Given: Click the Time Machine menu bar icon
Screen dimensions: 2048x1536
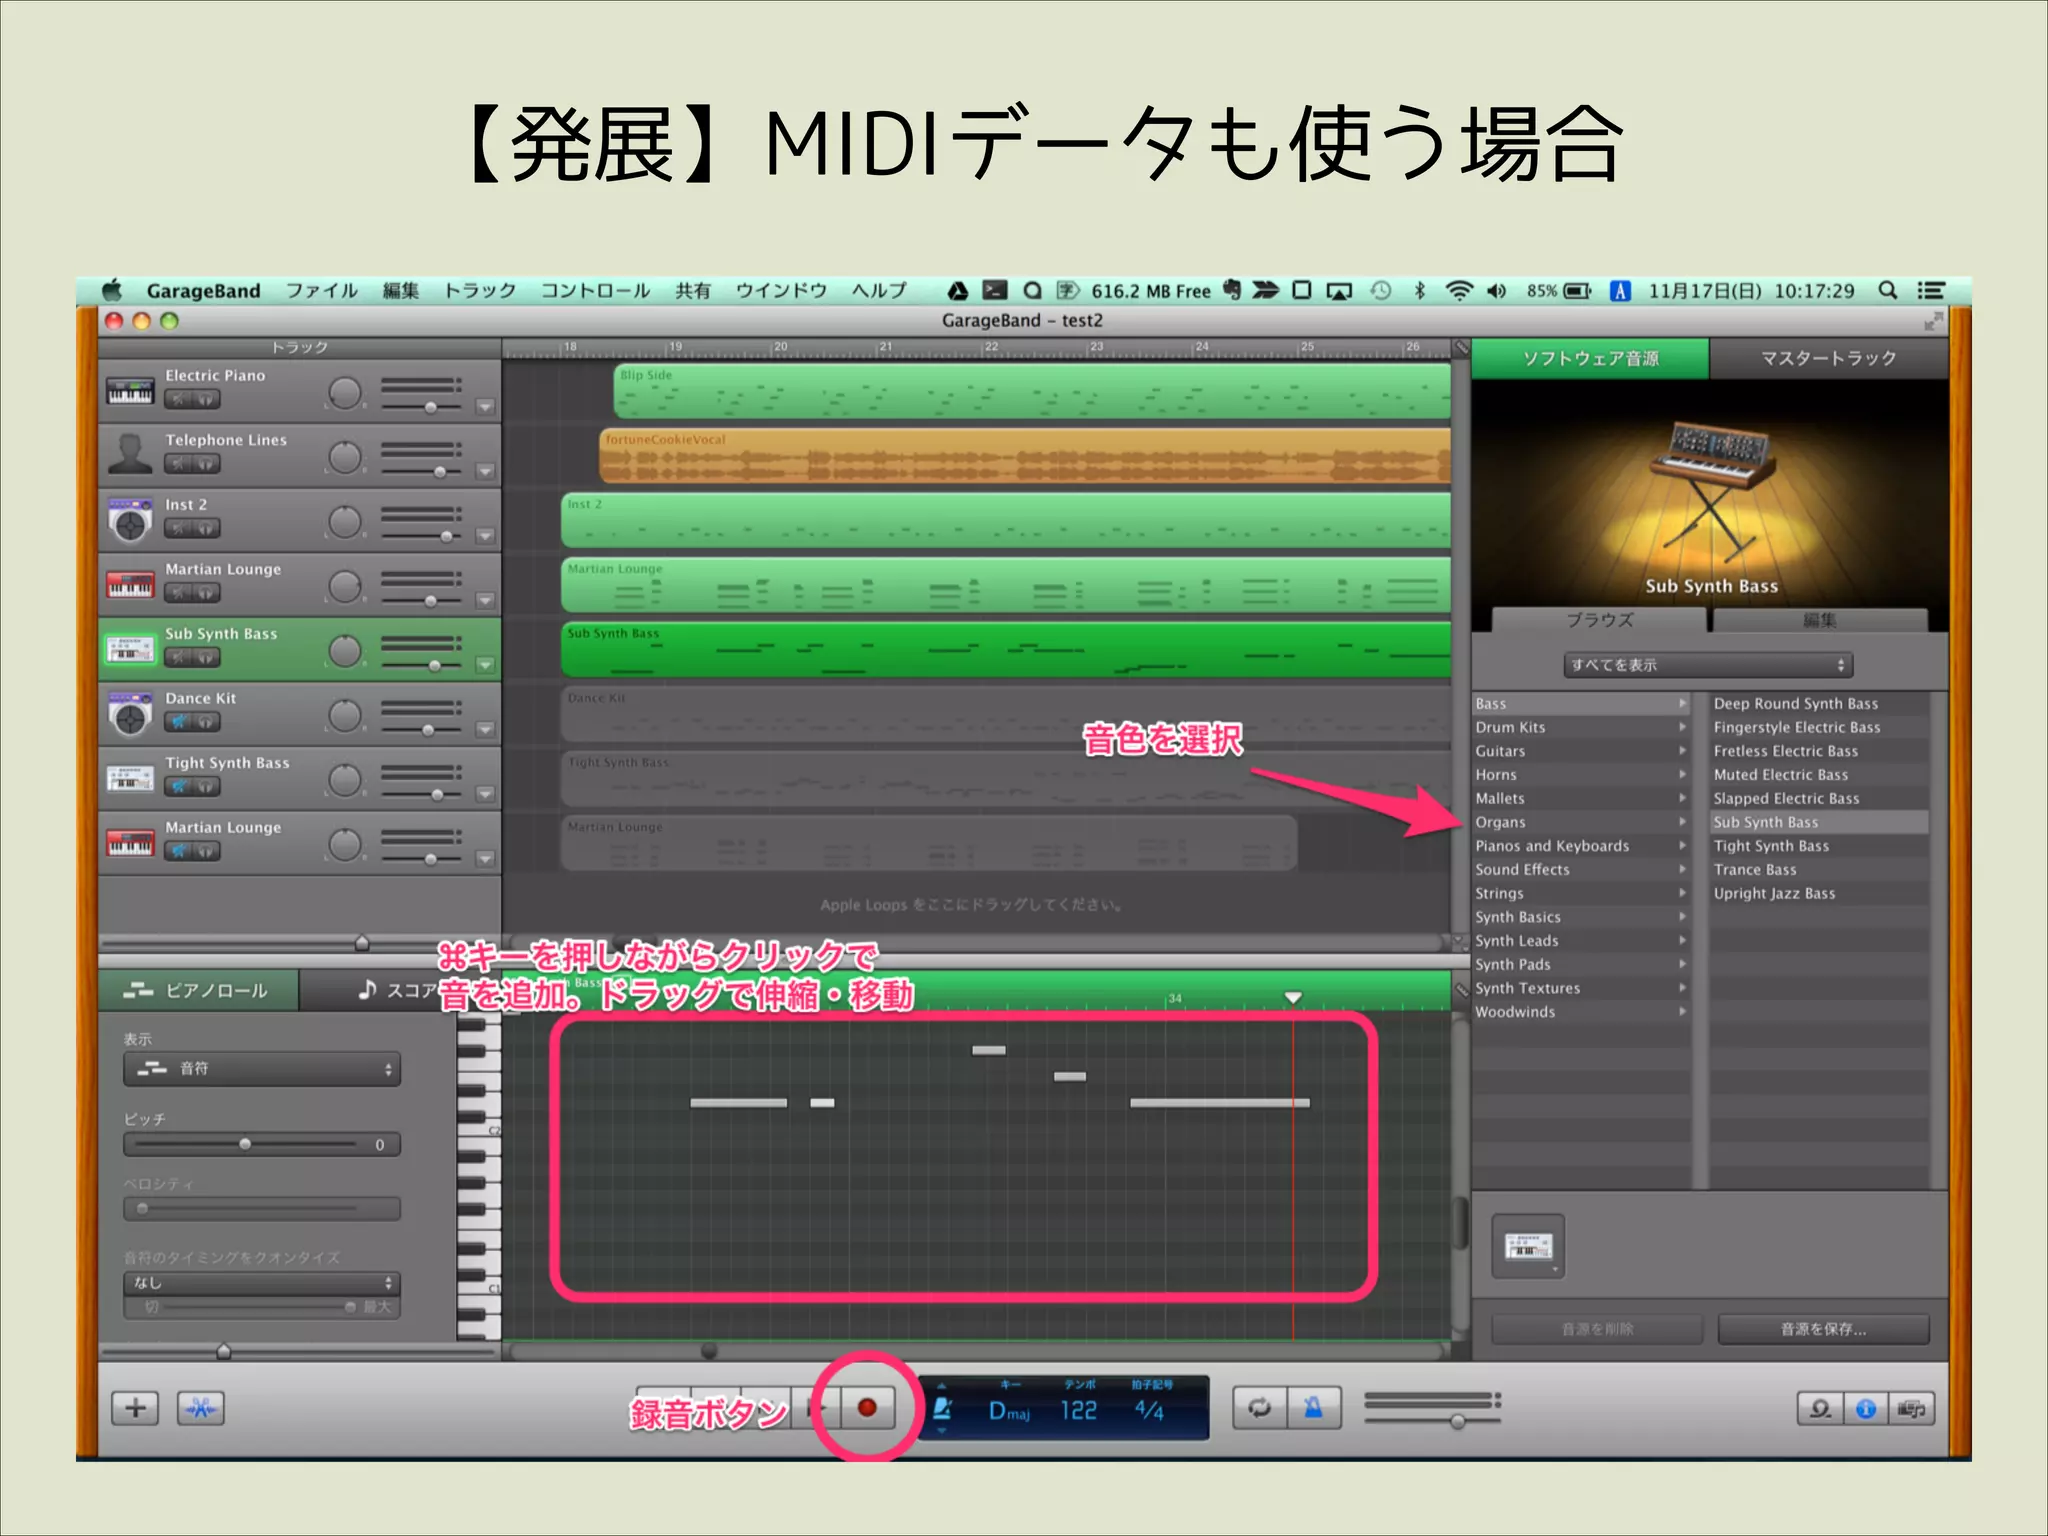Looking at the screenshot, I should [x=1380, y=290].
